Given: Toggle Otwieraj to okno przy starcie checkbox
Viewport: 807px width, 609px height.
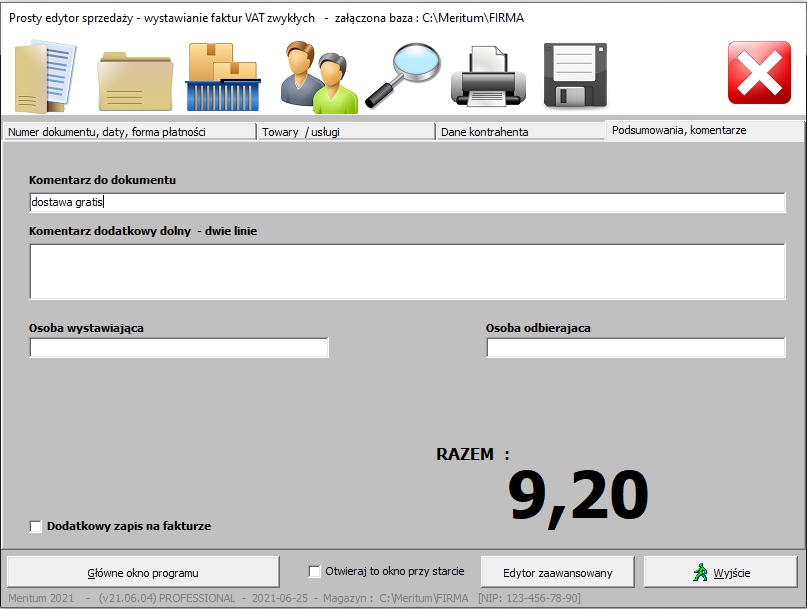Looking at the screenshot, I should tap(315, 572).
